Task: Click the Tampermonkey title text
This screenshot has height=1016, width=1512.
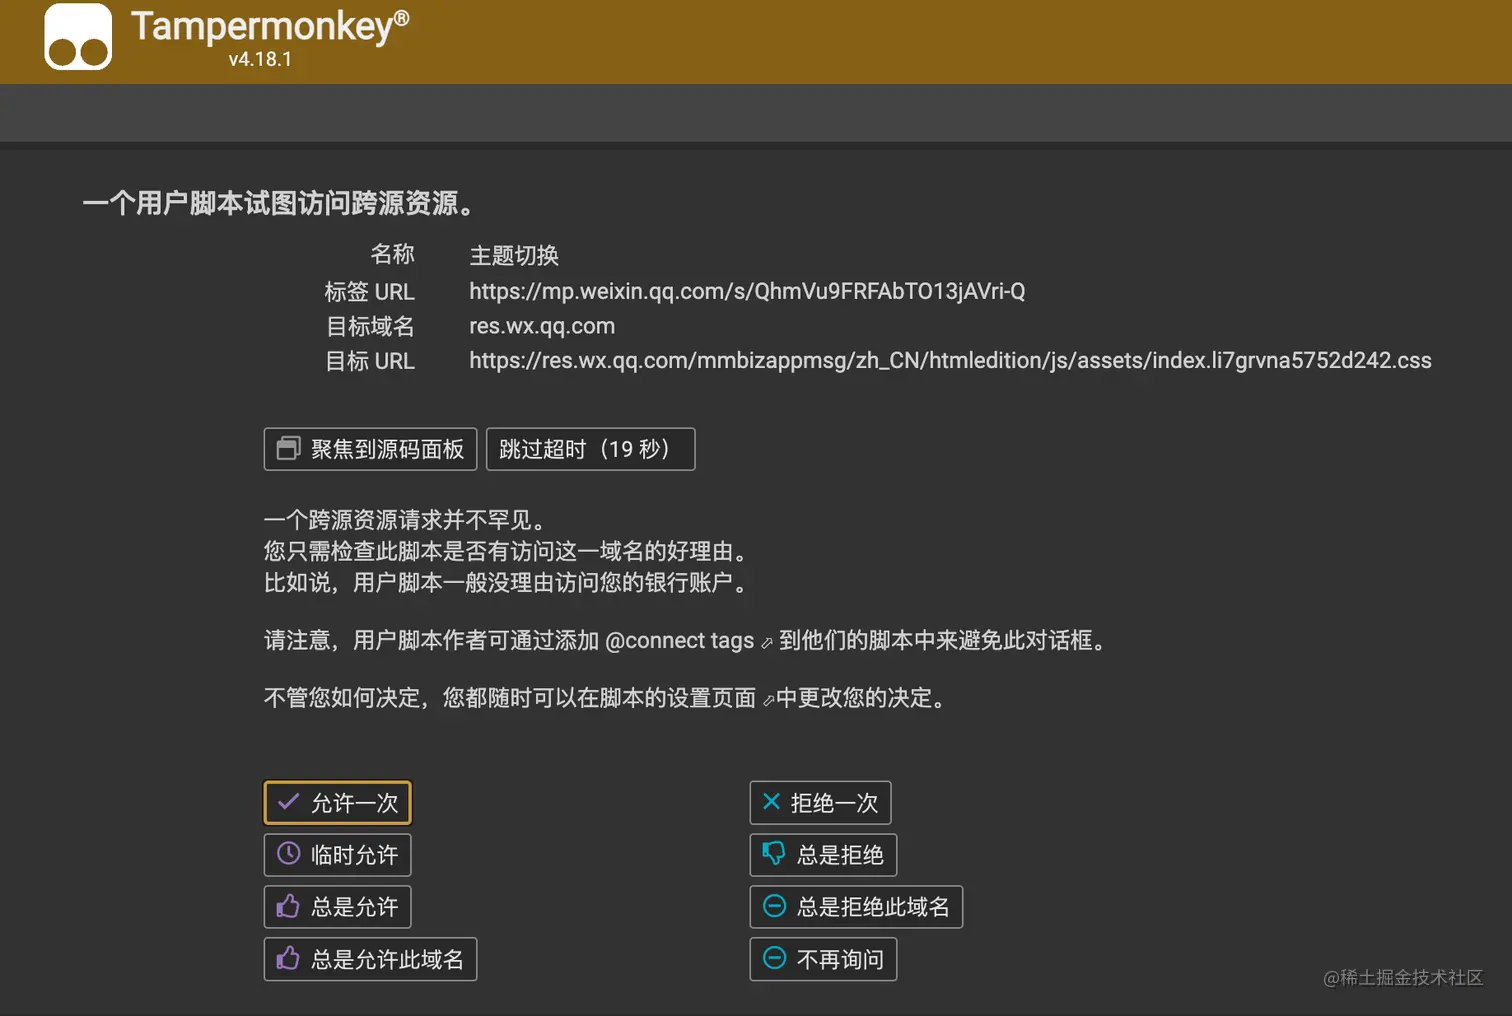Action: (270, 26)
